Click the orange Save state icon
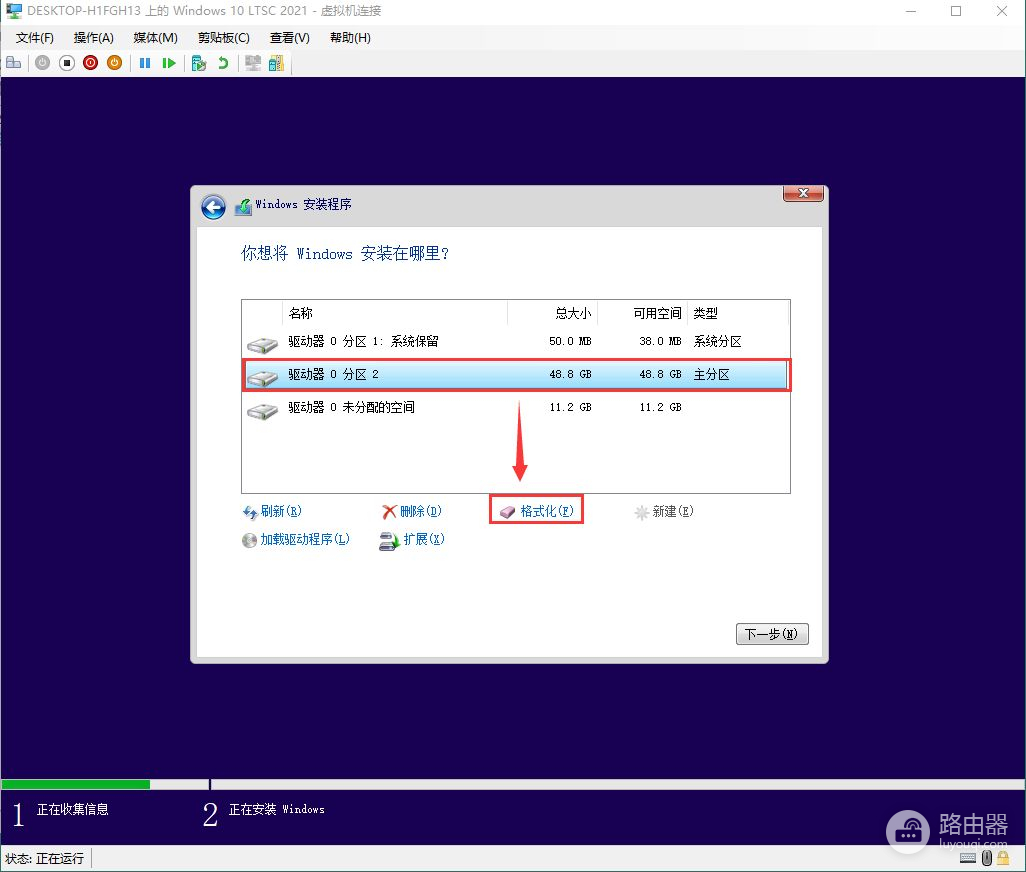The image size is (1026, 872). (114, 63)
